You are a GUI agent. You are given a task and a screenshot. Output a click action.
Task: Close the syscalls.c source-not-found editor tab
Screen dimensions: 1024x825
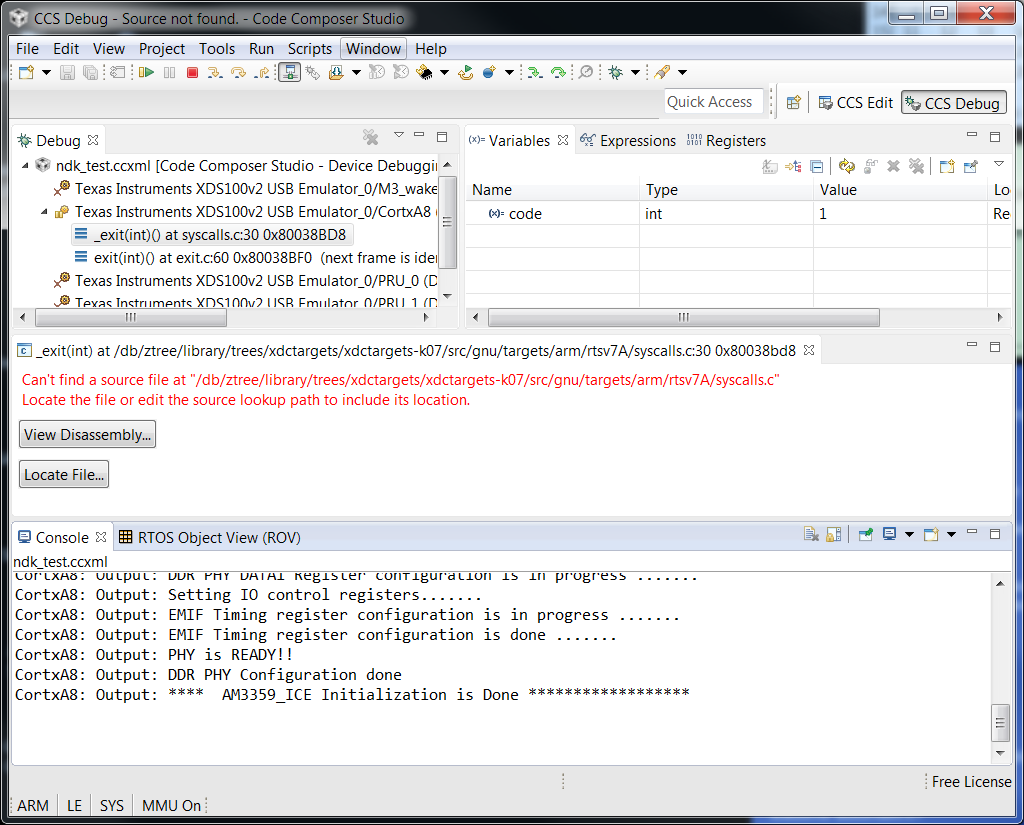808,351
